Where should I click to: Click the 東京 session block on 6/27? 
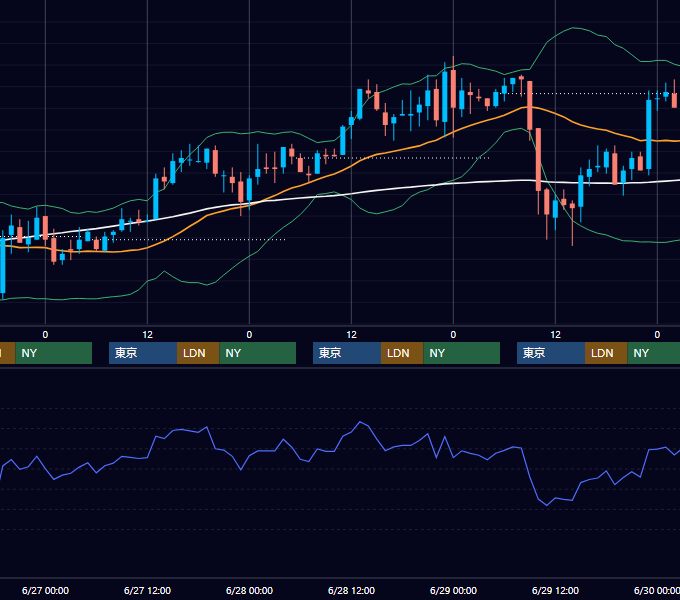point(143,353)
